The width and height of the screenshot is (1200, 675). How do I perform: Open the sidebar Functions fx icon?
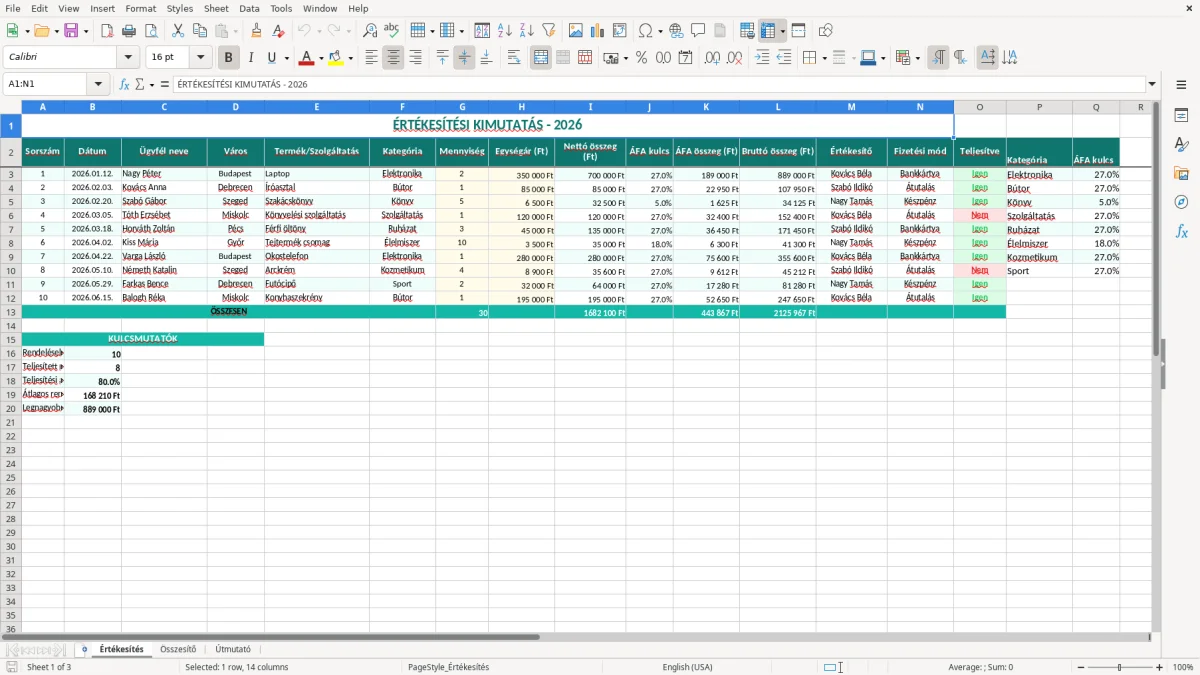(1181, 232)
